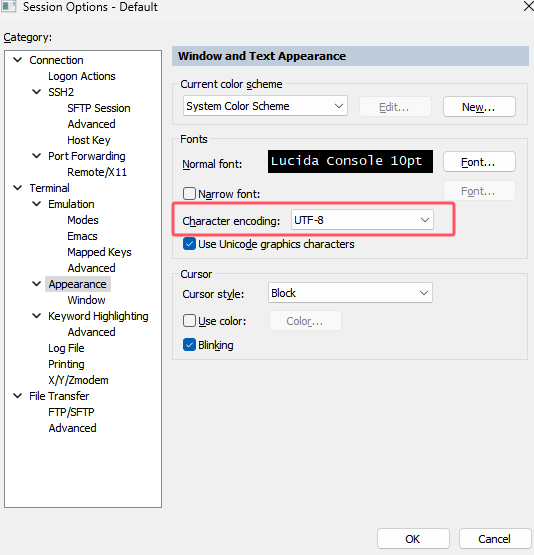Click Font... button for Normal font

pos(479,162)
